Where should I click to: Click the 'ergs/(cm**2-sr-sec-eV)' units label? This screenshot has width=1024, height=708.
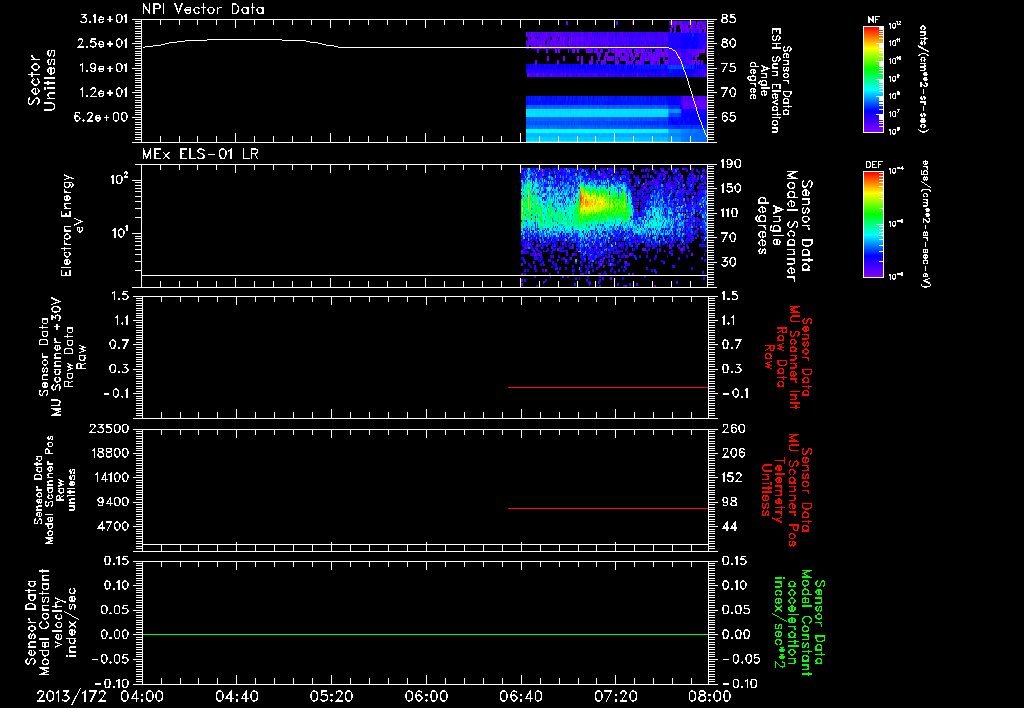tap(925, 224)
